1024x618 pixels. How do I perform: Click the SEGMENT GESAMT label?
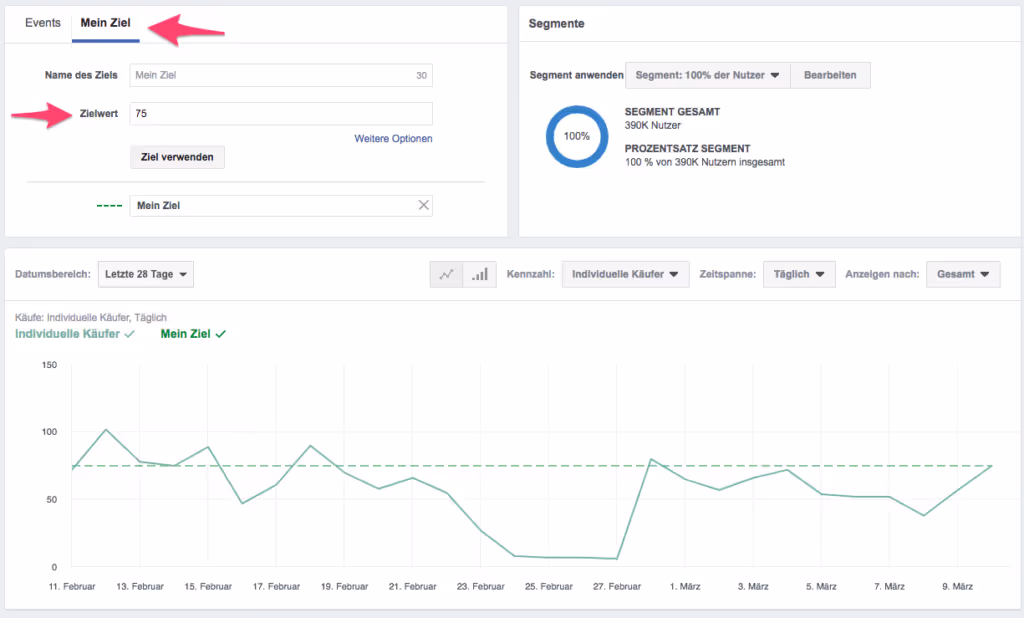[x=672, y=112]
